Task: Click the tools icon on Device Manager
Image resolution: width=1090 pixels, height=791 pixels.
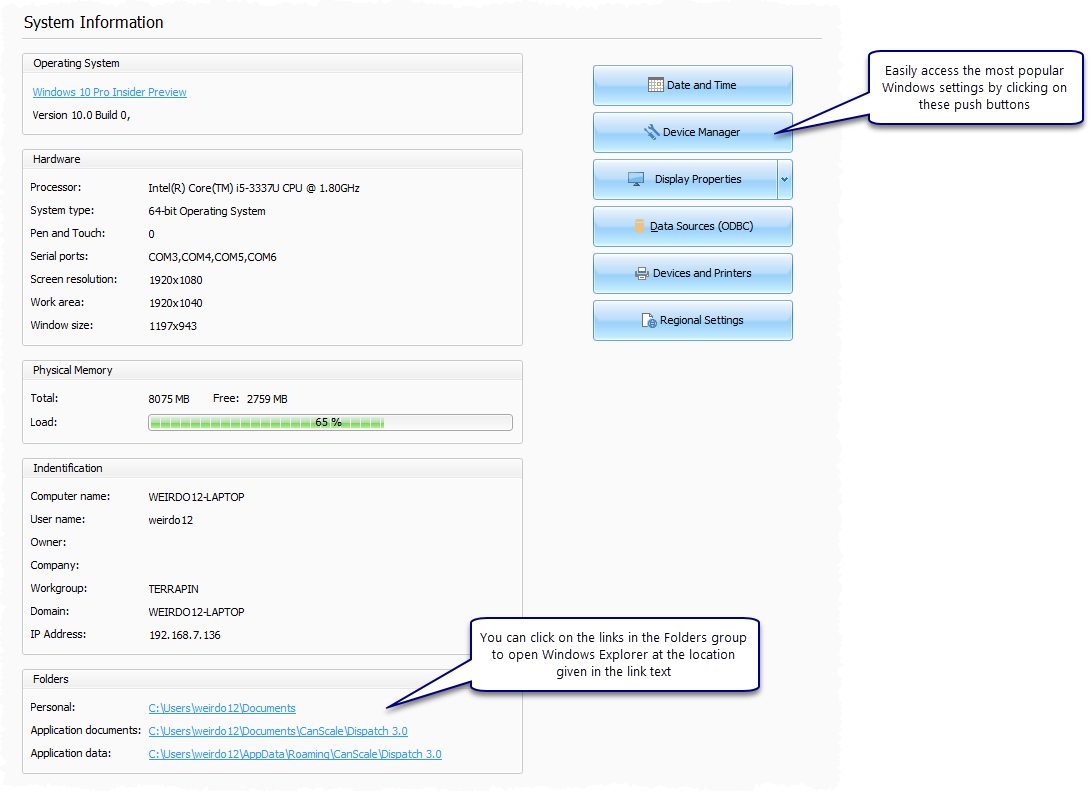Action: pyautogui.click(x=652, y=132)
